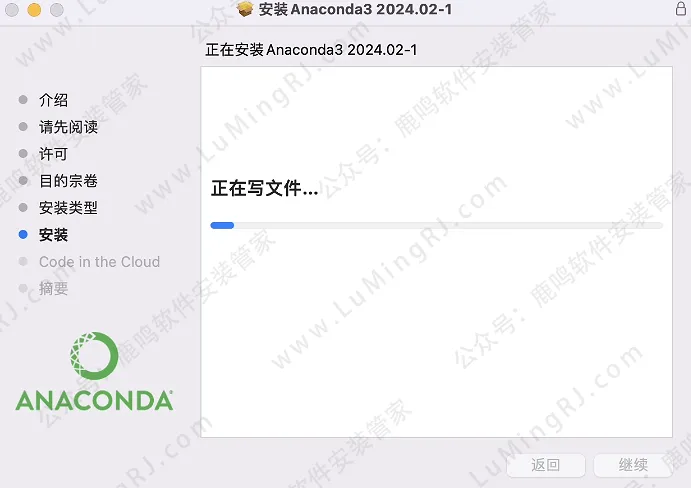Select the active 安装 step label

point(53,235)
